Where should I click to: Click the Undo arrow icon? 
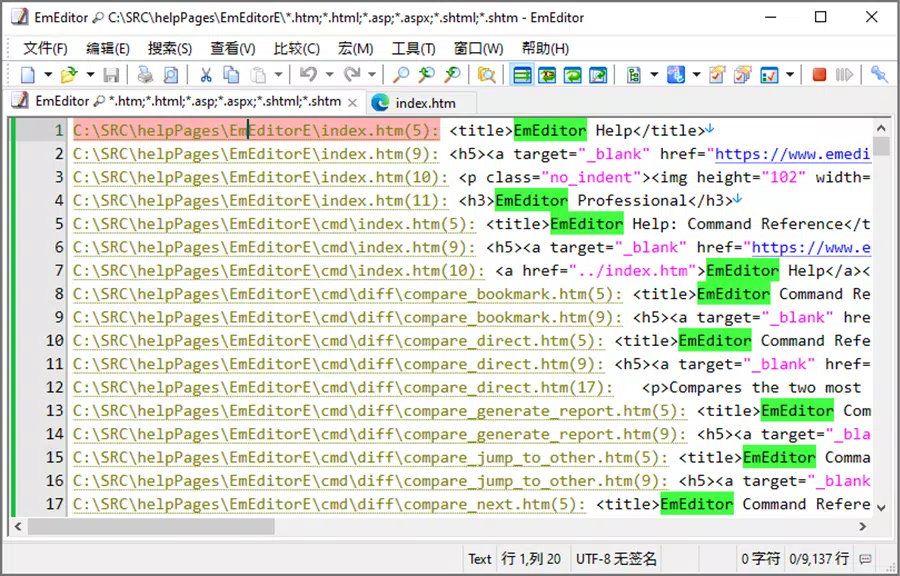point(308,75)
